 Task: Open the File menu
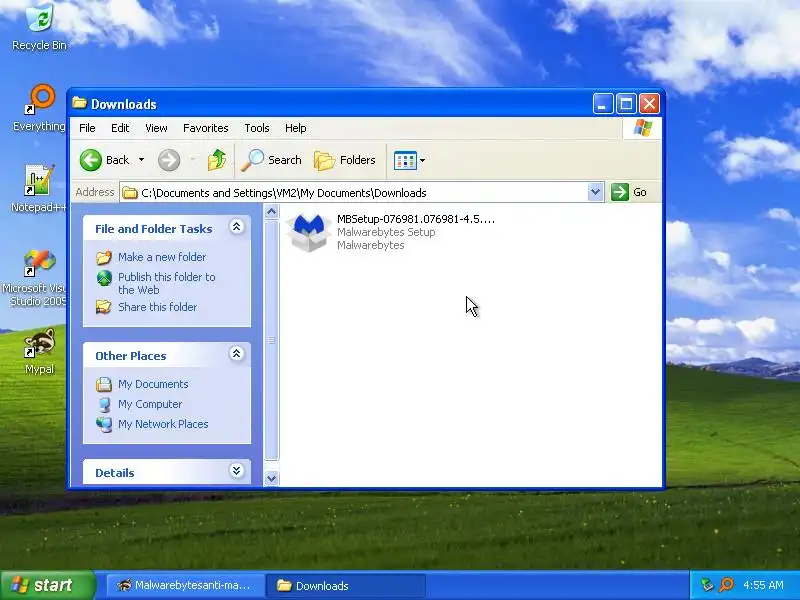87,128
